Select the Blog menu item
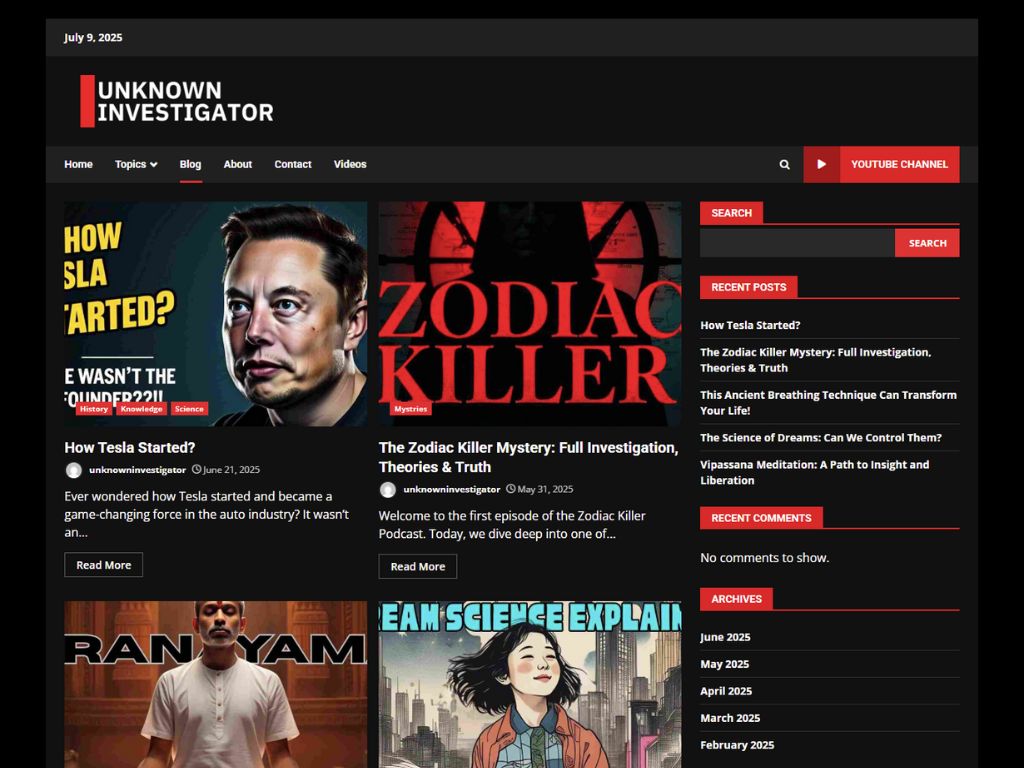 point(190,165)
